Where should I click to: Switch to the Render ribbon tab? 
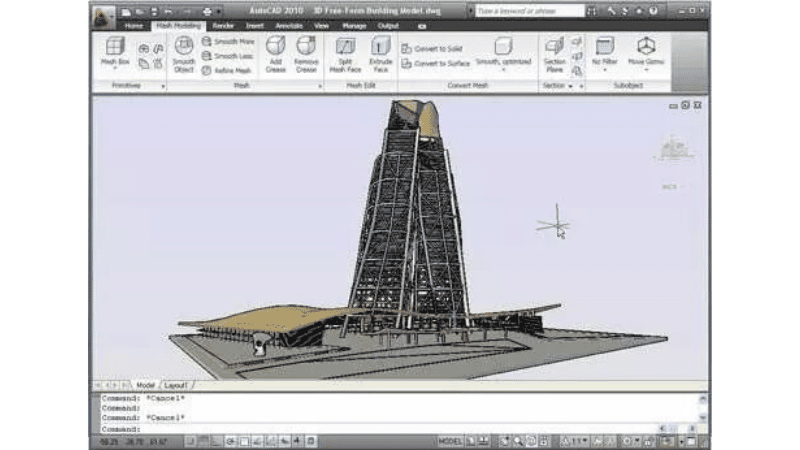[x=223, y=26]
